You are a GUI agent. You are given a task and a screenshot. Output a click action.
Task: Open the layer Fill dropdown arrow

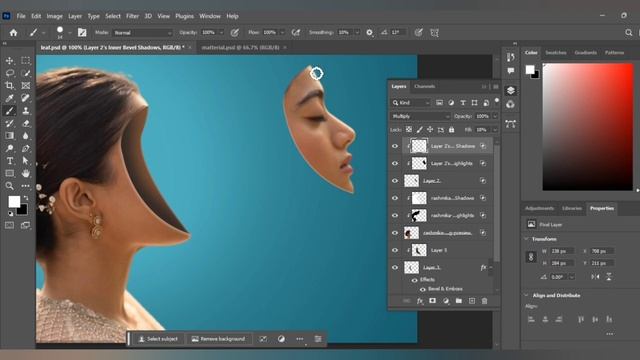pos(495,130)
